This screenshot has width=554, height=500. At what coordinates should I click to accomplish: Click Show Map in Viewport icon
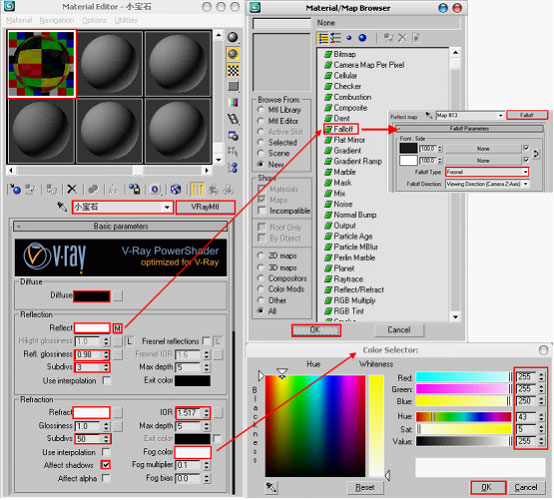176,189
